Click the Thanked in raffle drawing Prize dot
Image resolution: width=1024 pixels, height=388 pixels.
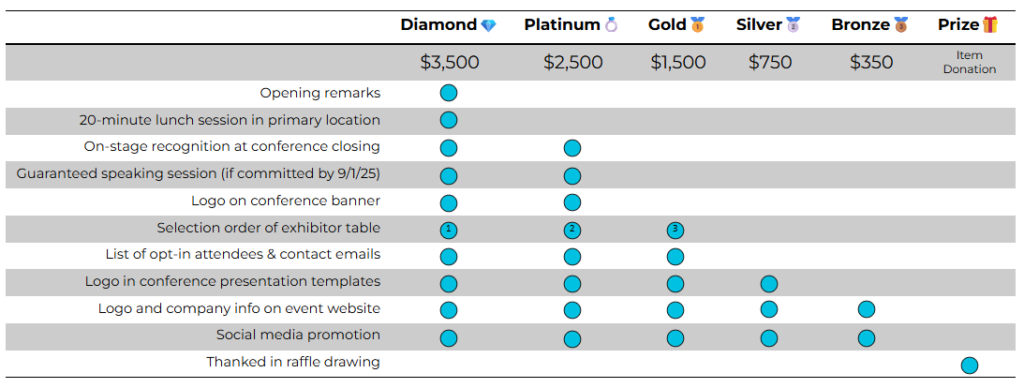click(969, 364)
